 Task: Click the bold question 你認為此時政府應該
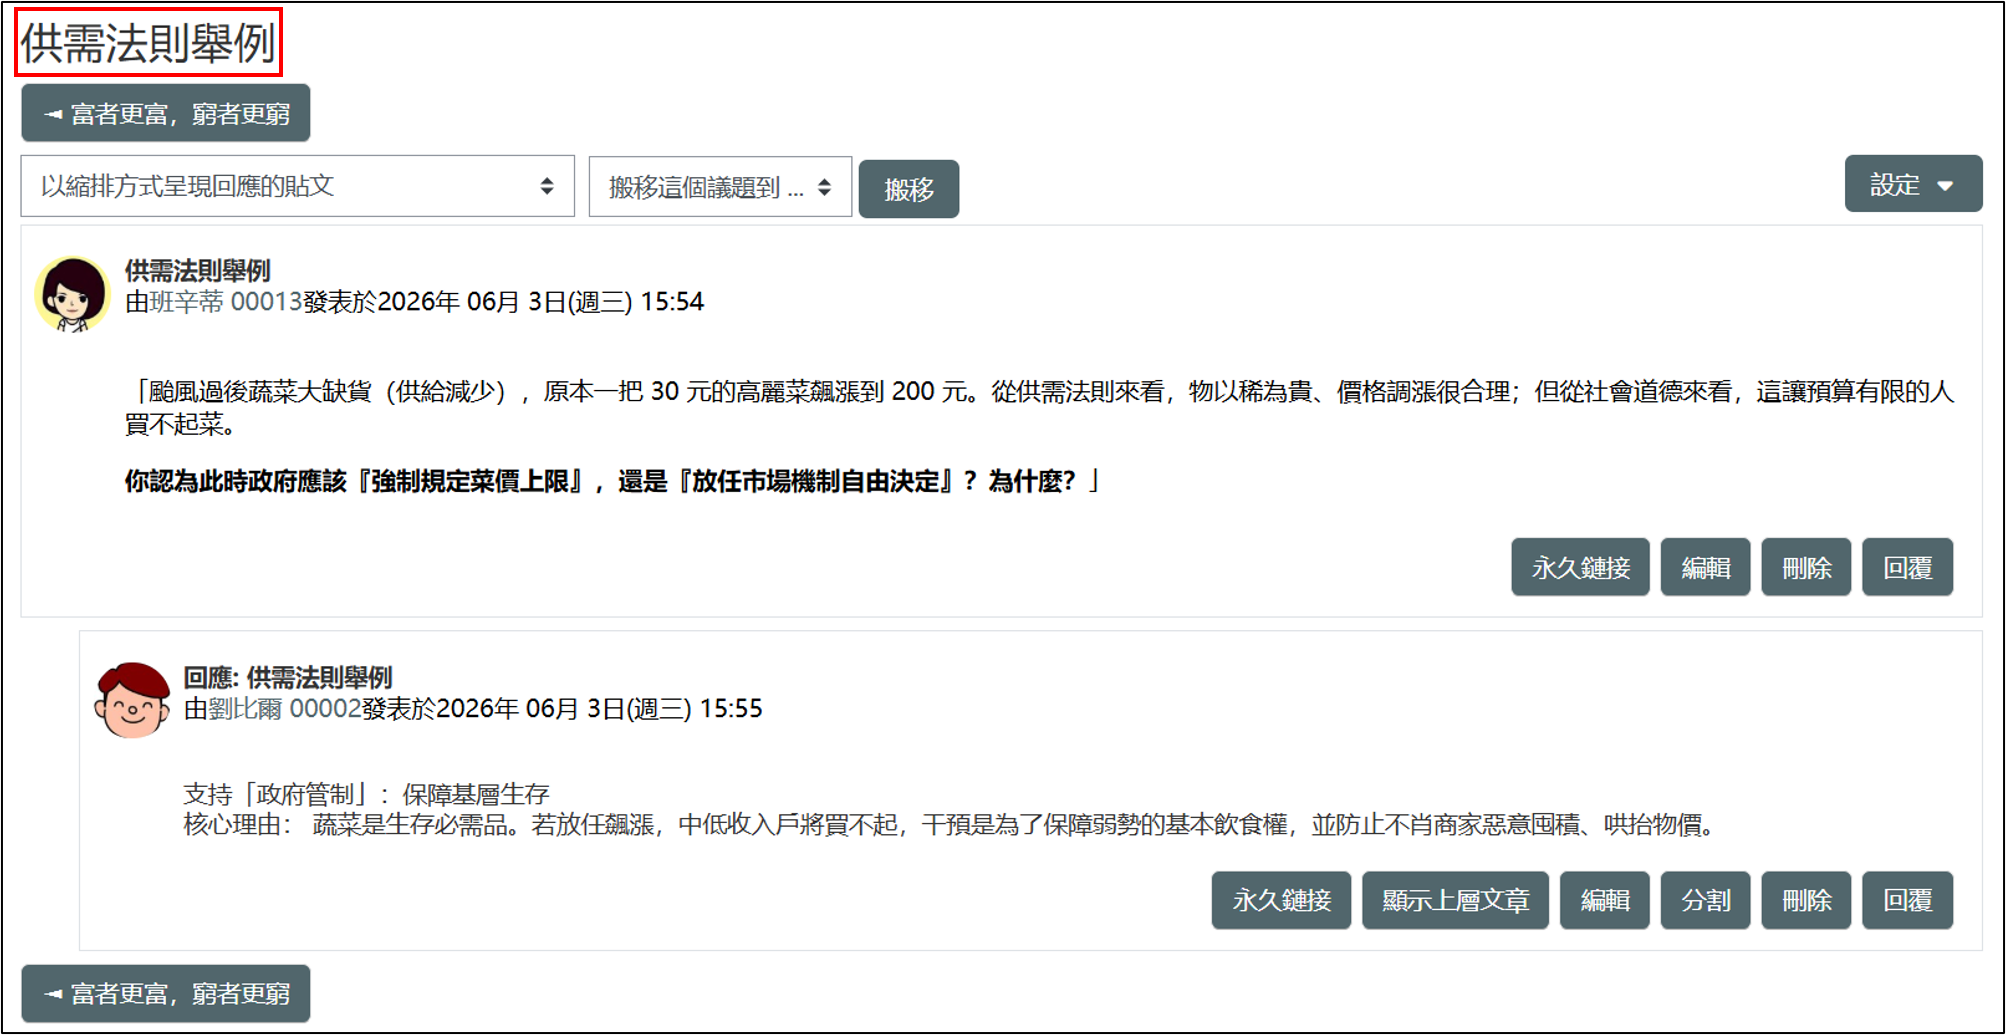click(235, 482)
